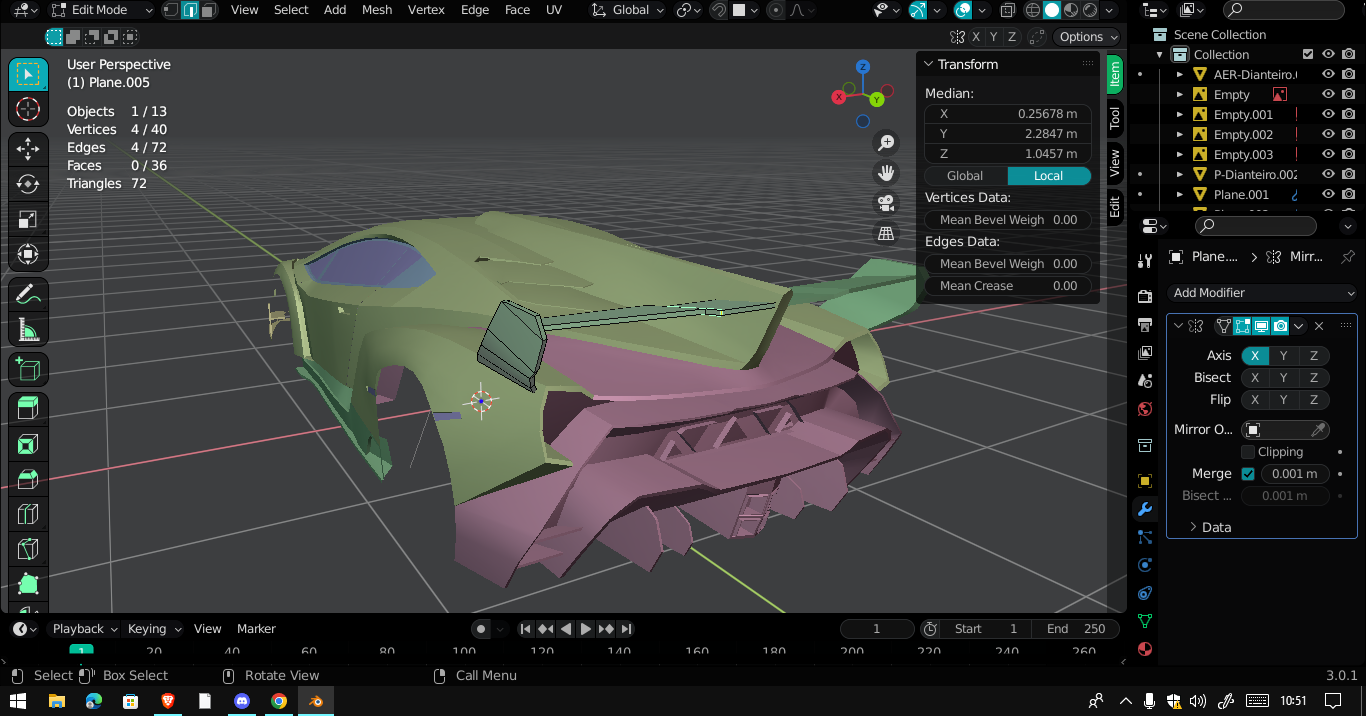The height and width of the screenshot is (716, 1366).
Task: Switch Median to Global coordinates
Action: [x=965, y=176]
